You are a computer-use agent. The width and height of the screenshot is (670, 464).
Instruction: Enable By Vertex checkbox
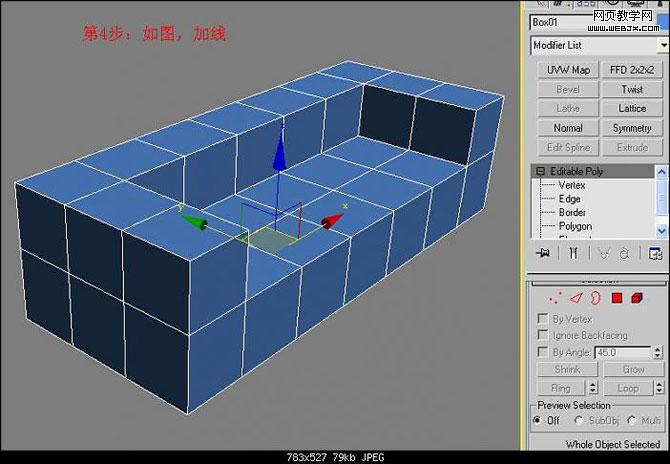pos(543,319)
